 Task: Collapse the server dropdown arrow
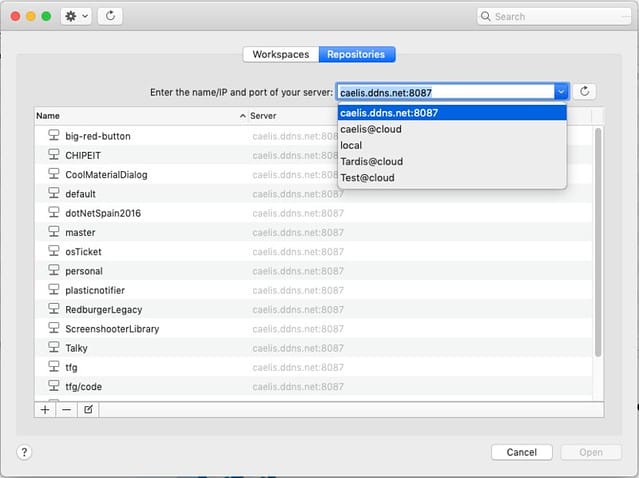click(x=561, y=92)
